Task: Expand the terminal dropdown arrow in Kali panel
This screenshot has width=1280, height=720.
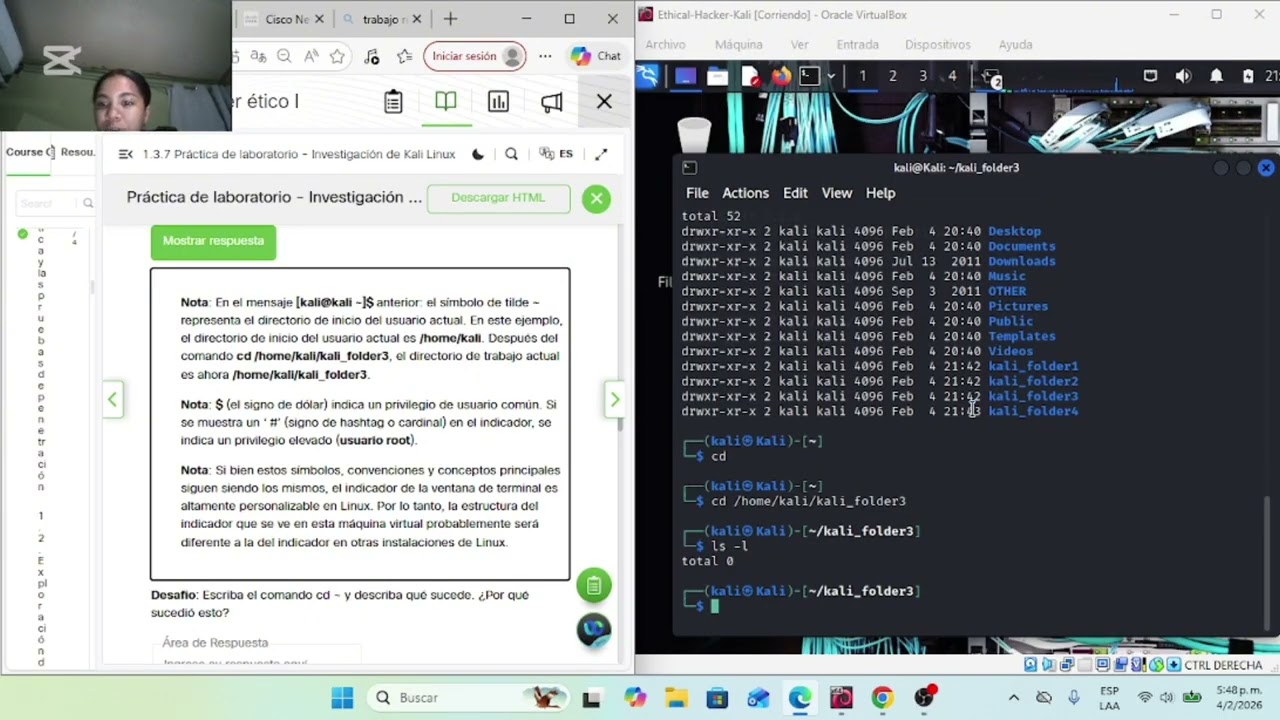Action: (x=830, y=76)
